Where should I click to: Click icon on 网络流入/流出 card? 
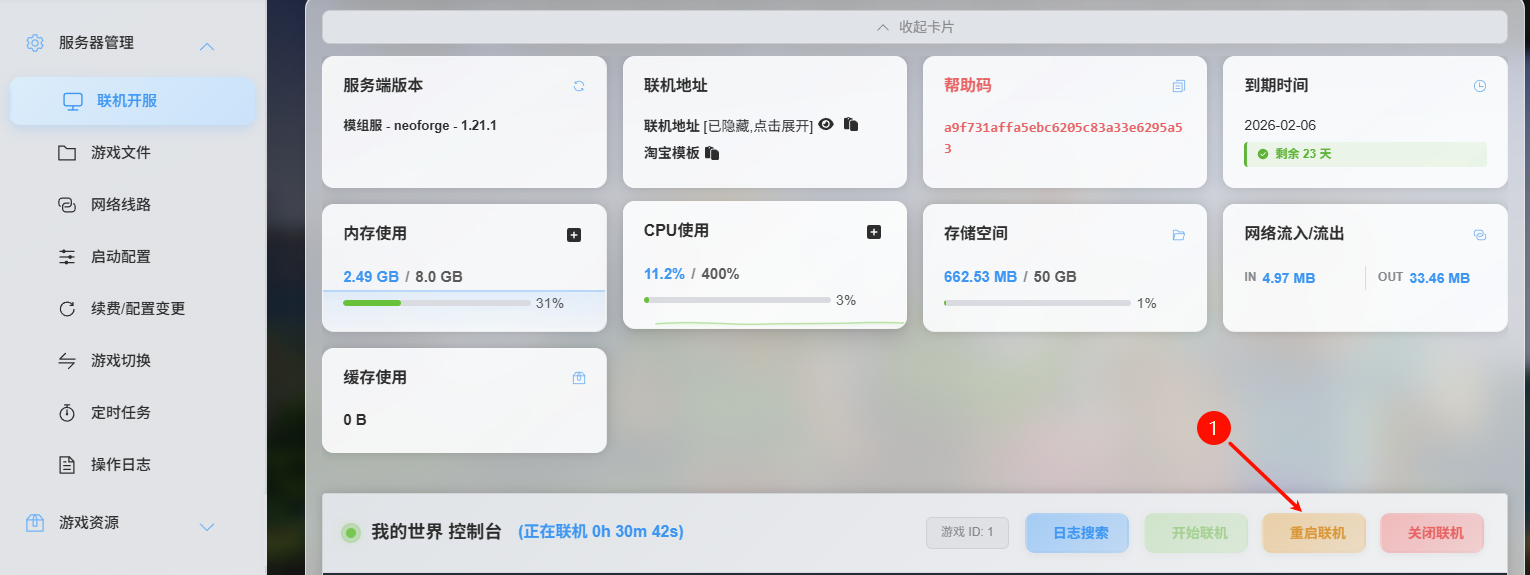coord(1480,235)
